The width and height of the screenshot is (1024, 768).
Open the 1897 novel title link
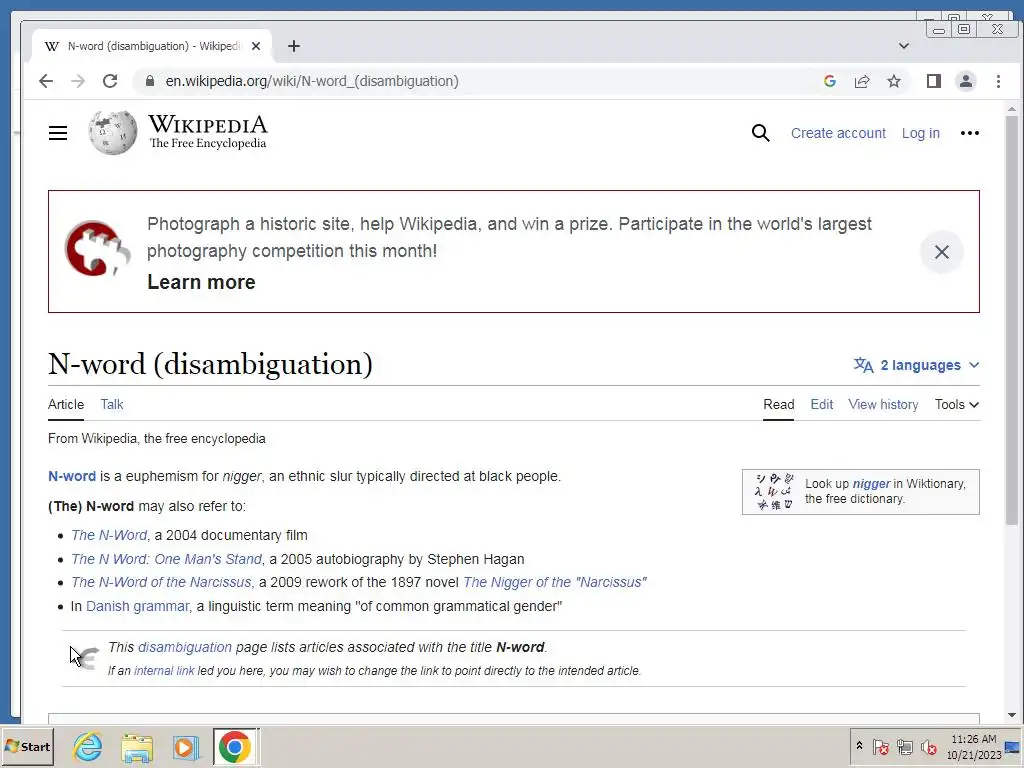click(x=554, y=582)
